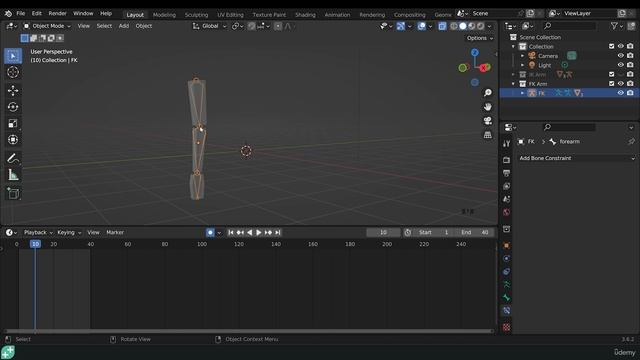Open the Bone Constraints properties tab
The width and height of the screenshot is (640, 360).
click(507, 311)
